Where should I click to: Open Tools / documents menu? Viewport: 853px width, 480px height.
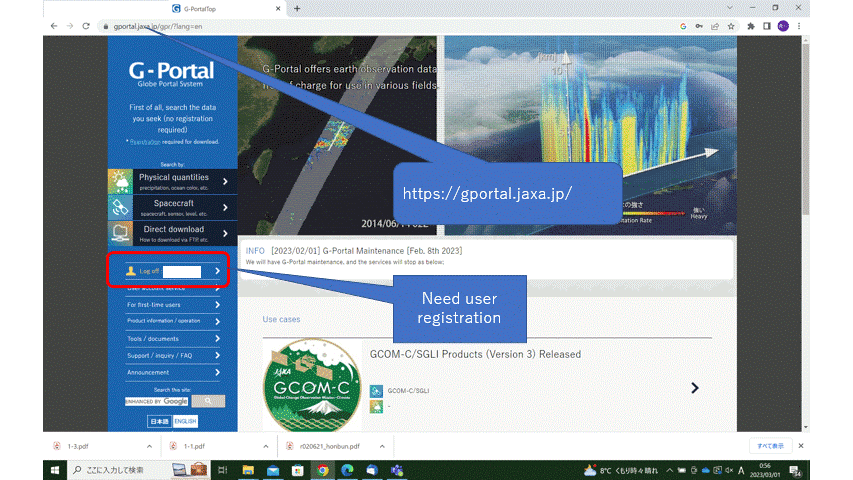click(172, 339)
